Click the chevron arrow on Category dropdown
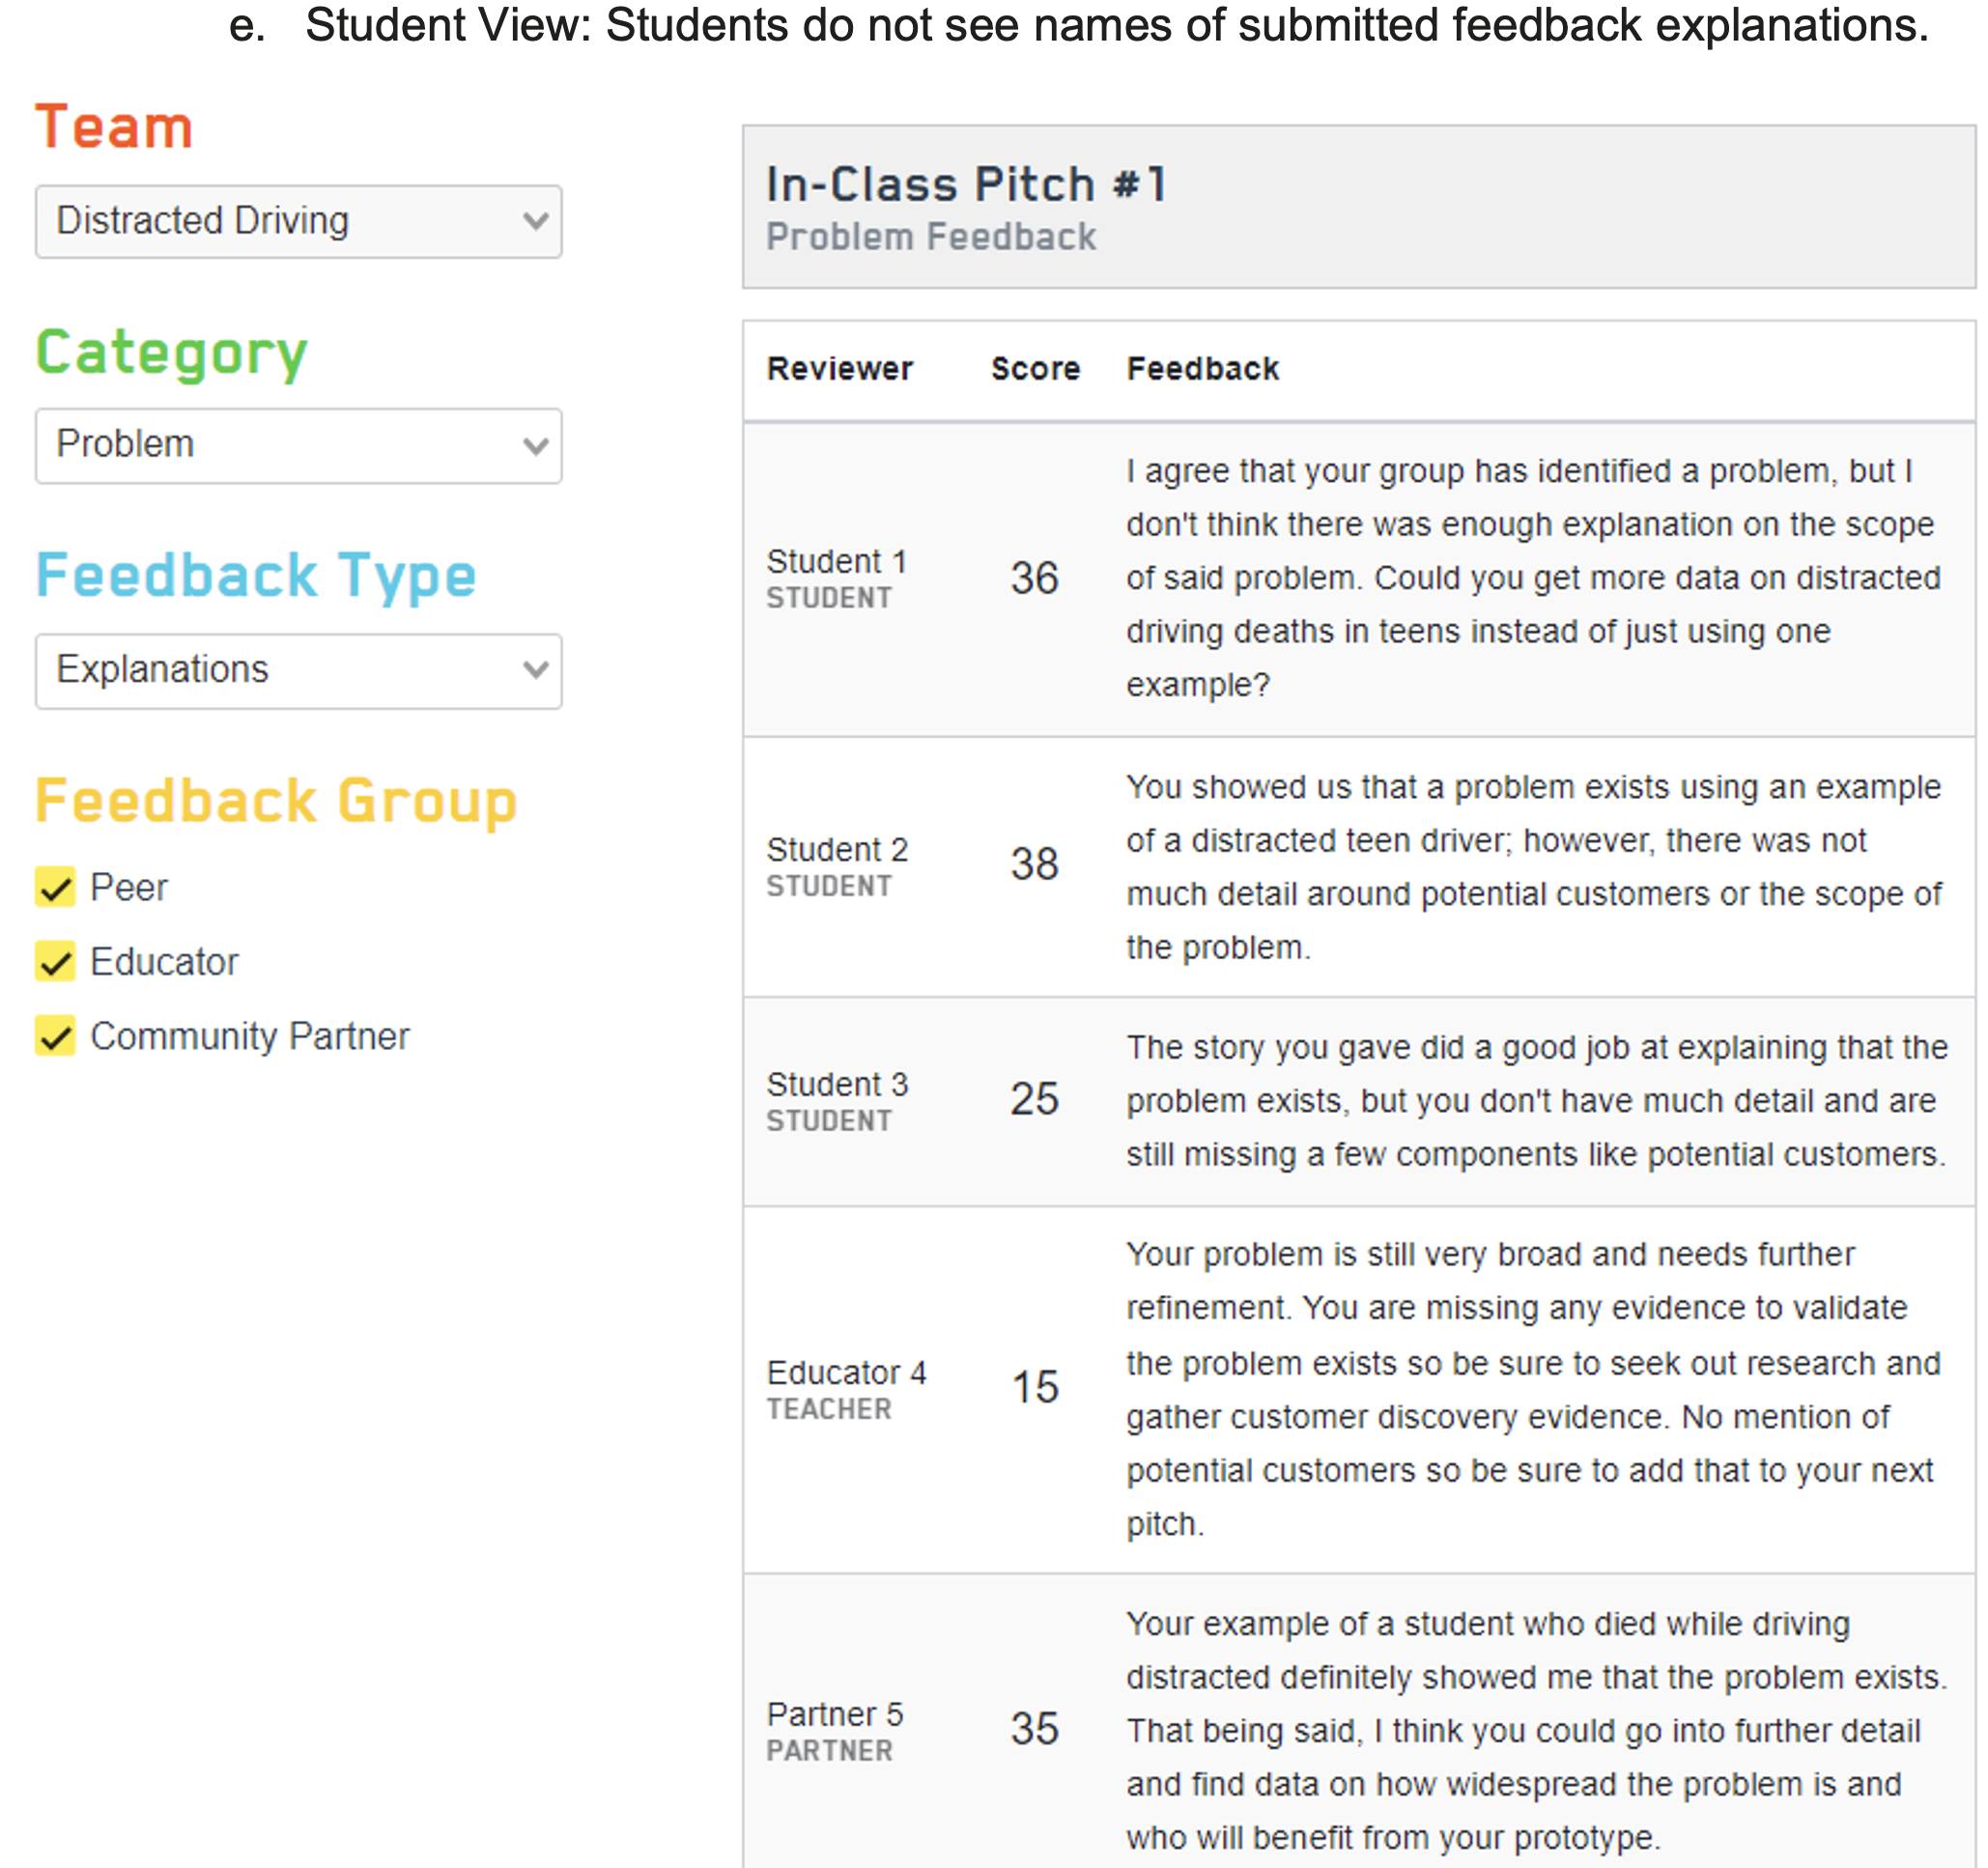This screenshot has width=1988, height=1868. pyautogui.click(x=536, y=445)
